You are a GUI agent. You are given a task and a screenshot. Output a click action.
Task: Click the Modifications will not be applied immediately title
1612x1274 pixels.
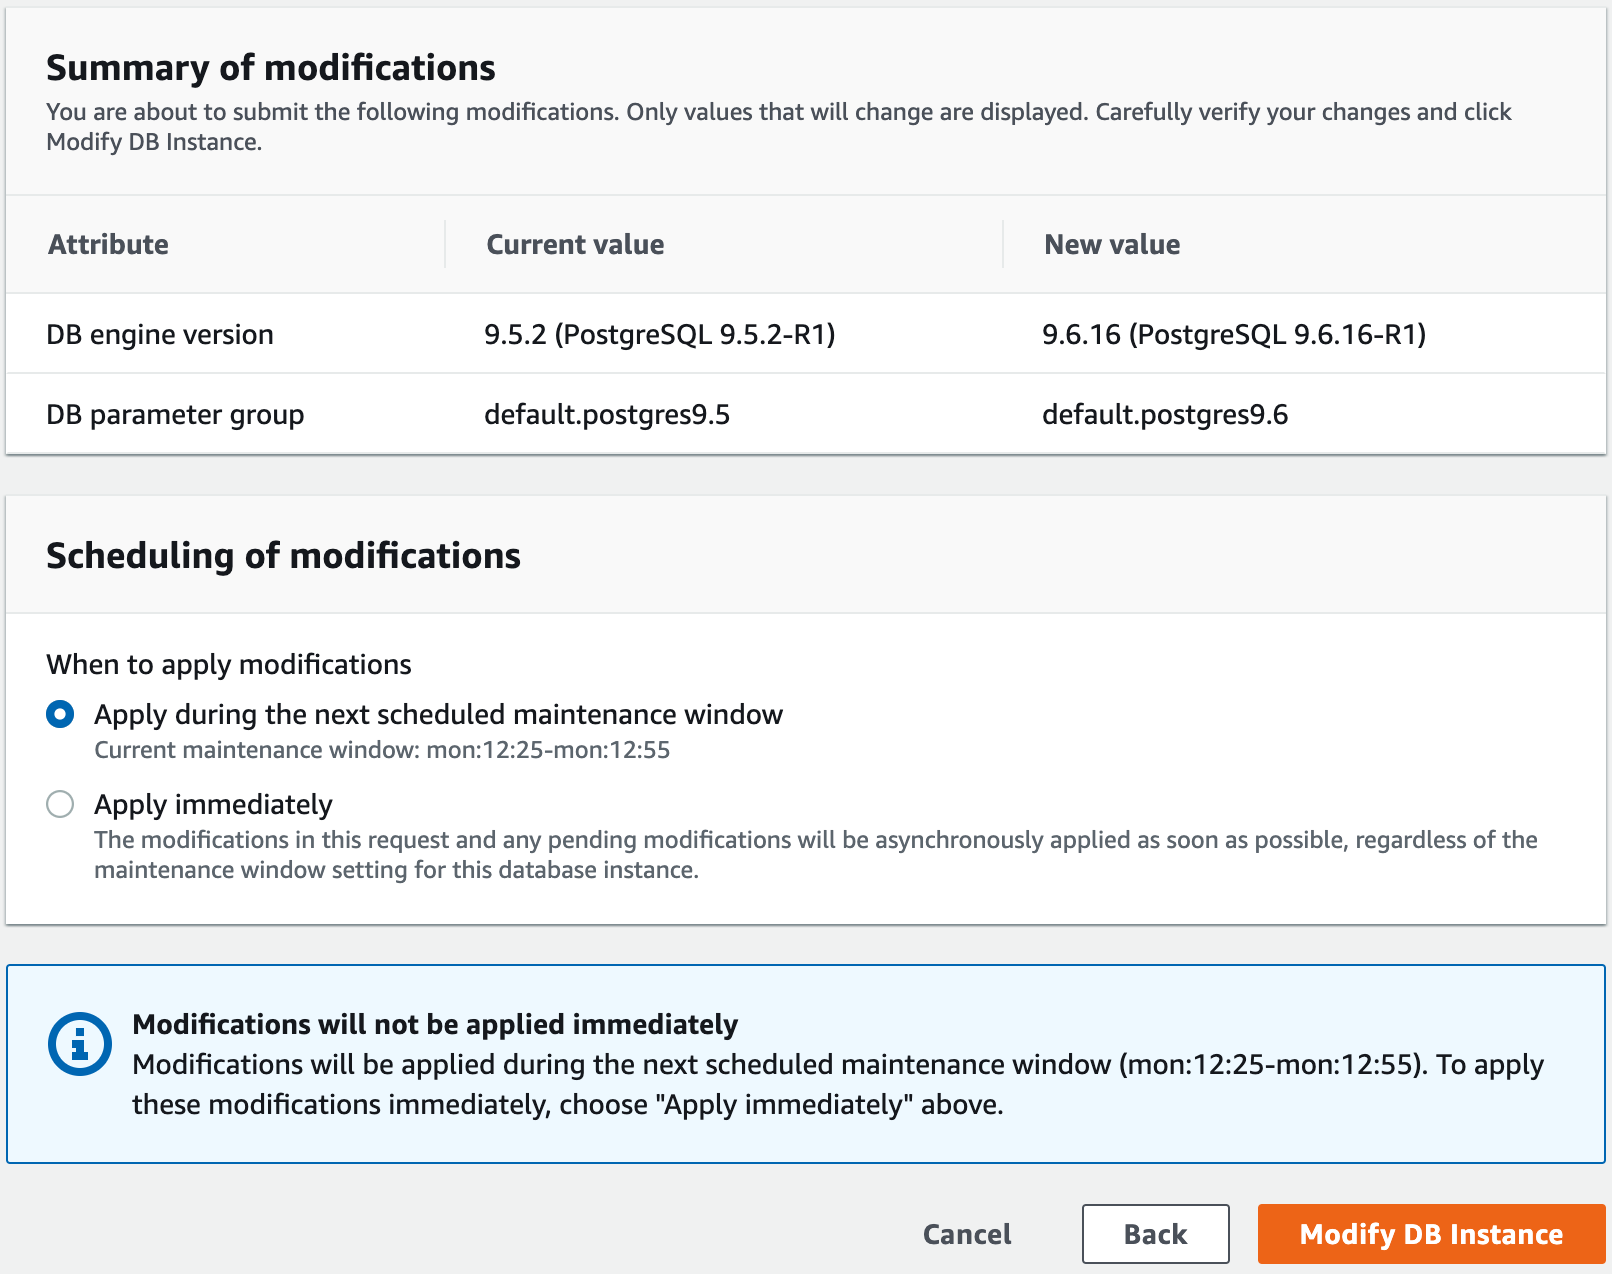435,1024
